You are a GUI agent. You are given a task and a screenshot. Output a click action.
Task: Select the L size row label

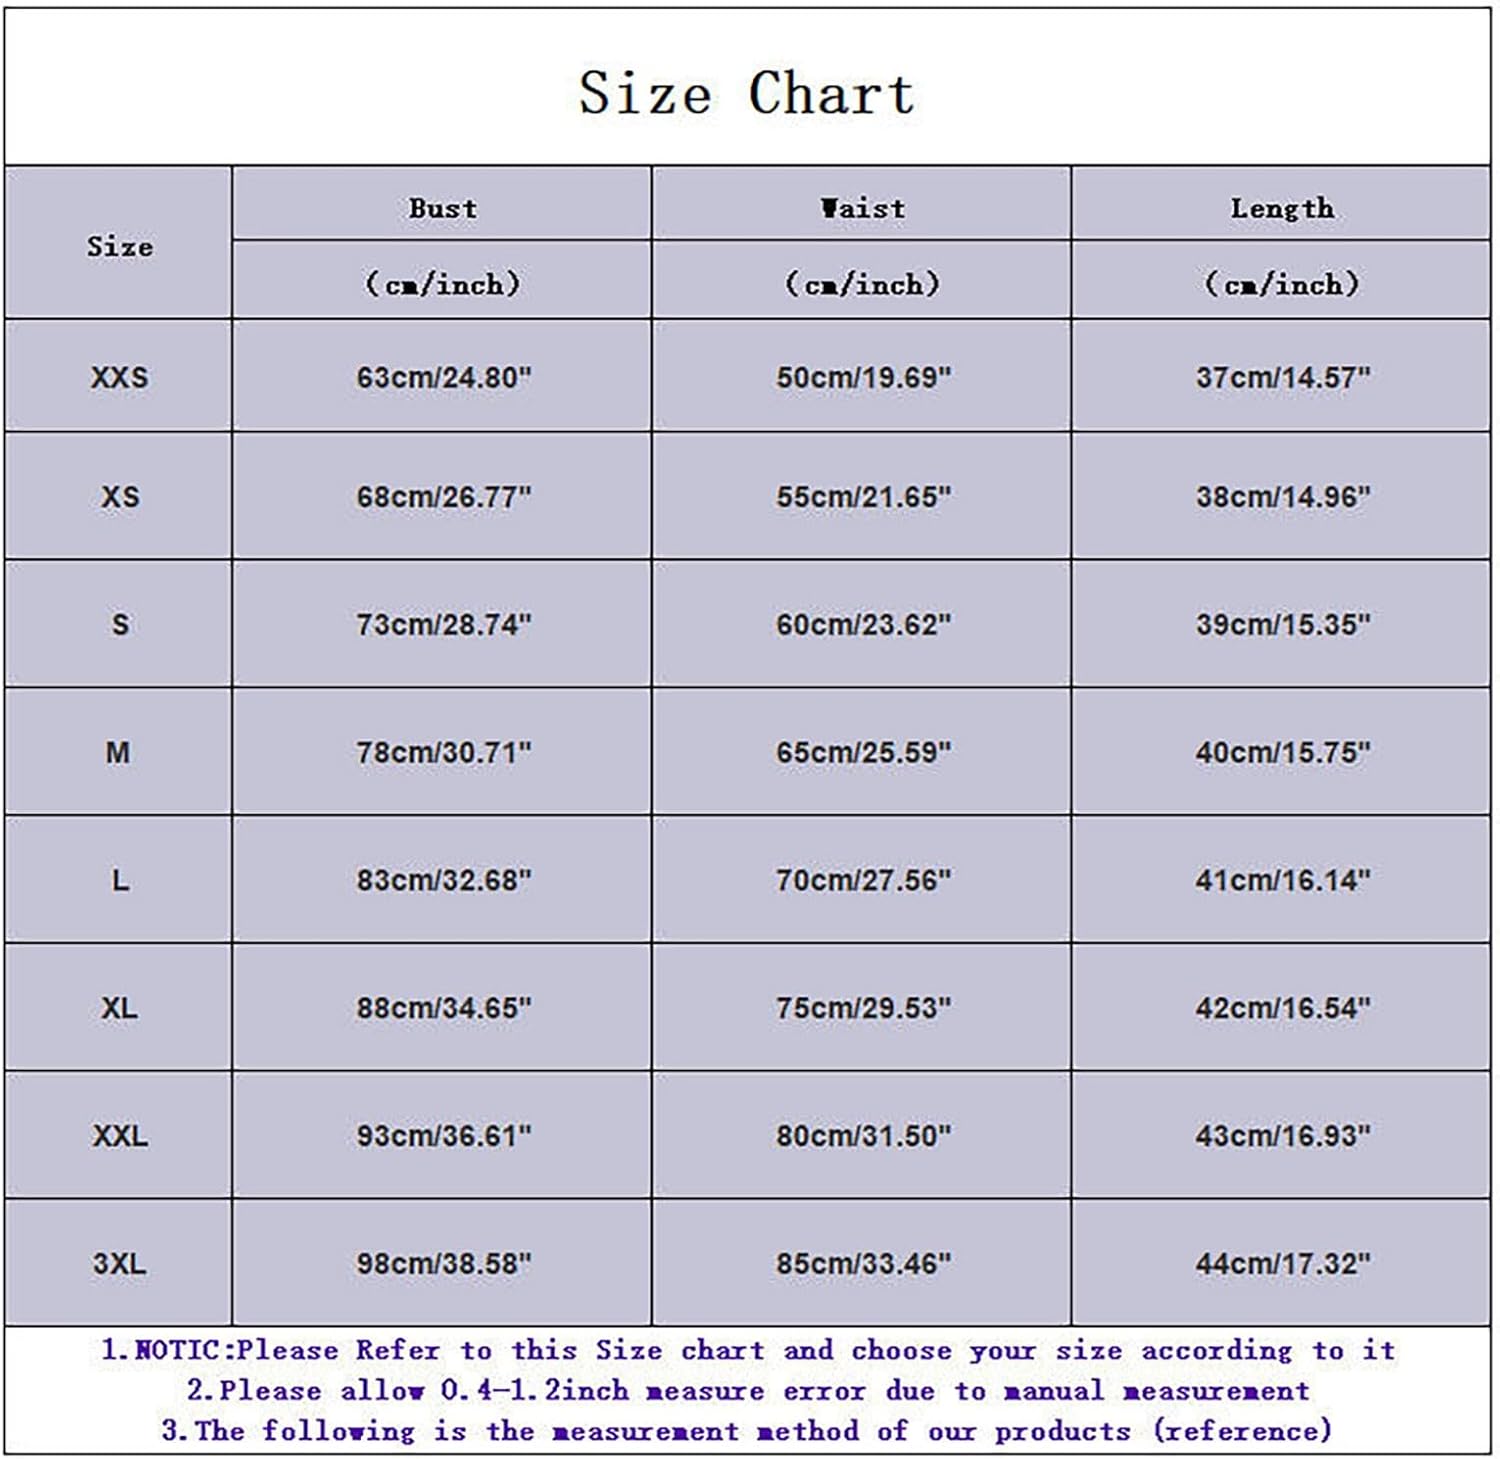[x=119, y=880]
